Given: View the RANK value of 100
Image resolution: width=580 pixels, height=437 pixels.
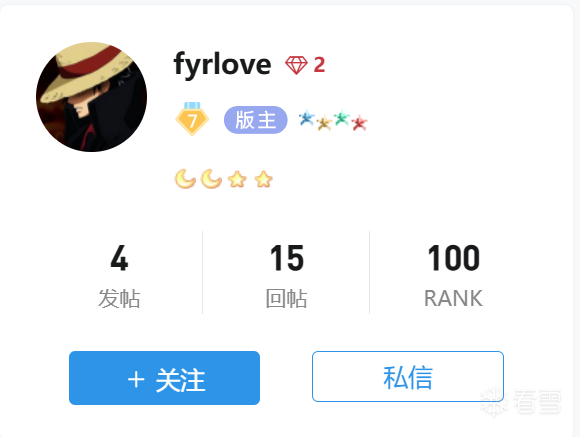Looking at the screenshot, I should pyautogui.click(x=453, y=275).
